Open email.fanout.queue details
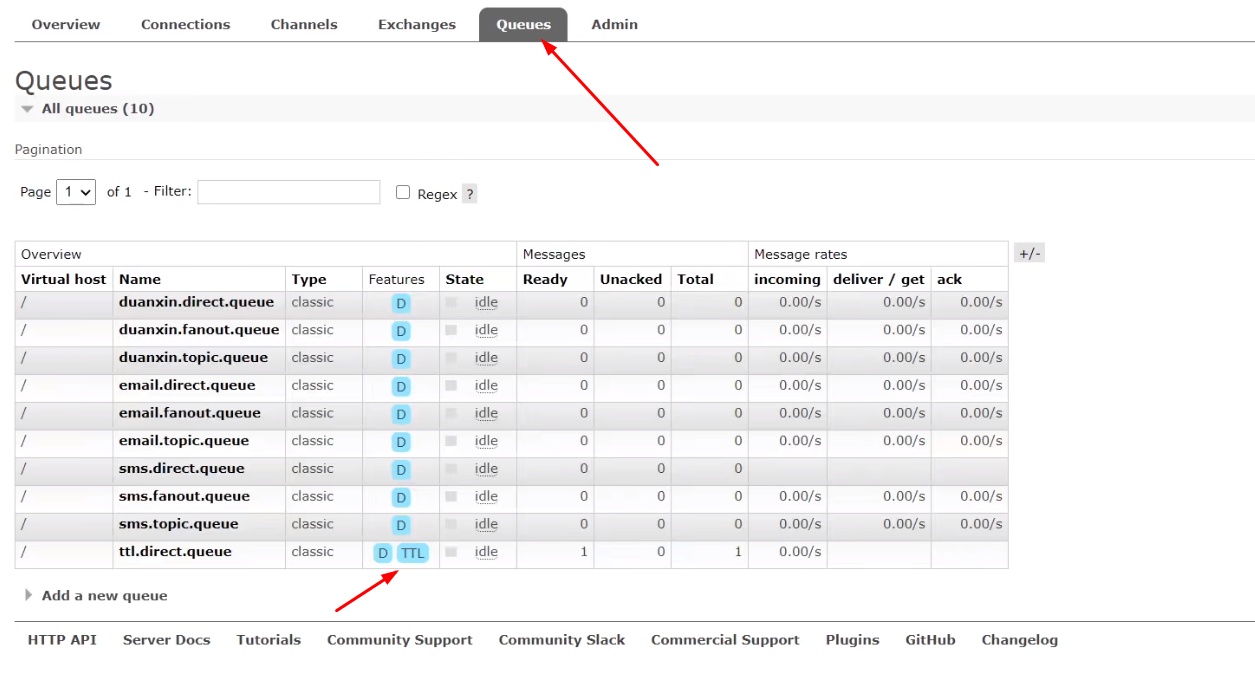The height and width of the screenshot is (680, 1255). (190, 413)
